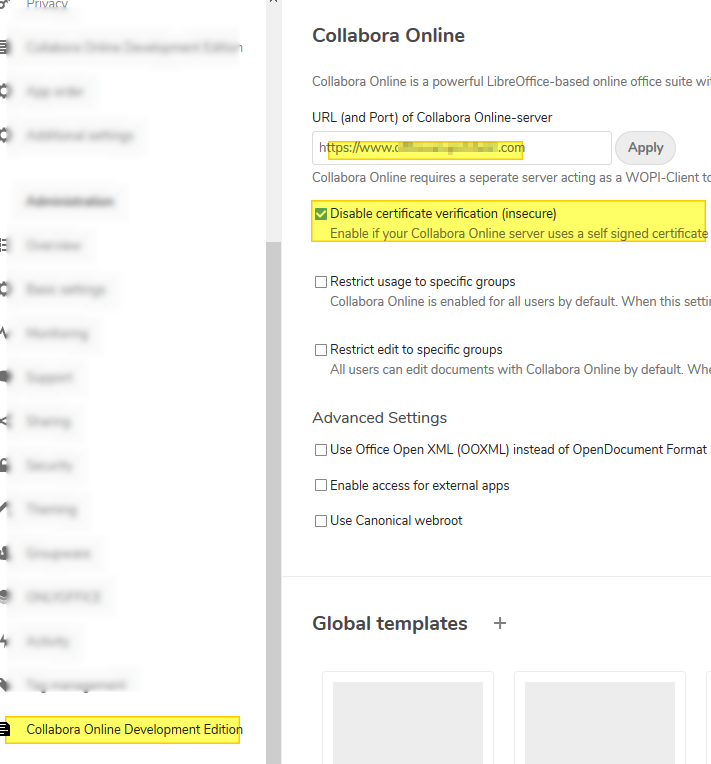Tick Enable access for external apps
The image size is (711, 764).
tap(321, 485)
